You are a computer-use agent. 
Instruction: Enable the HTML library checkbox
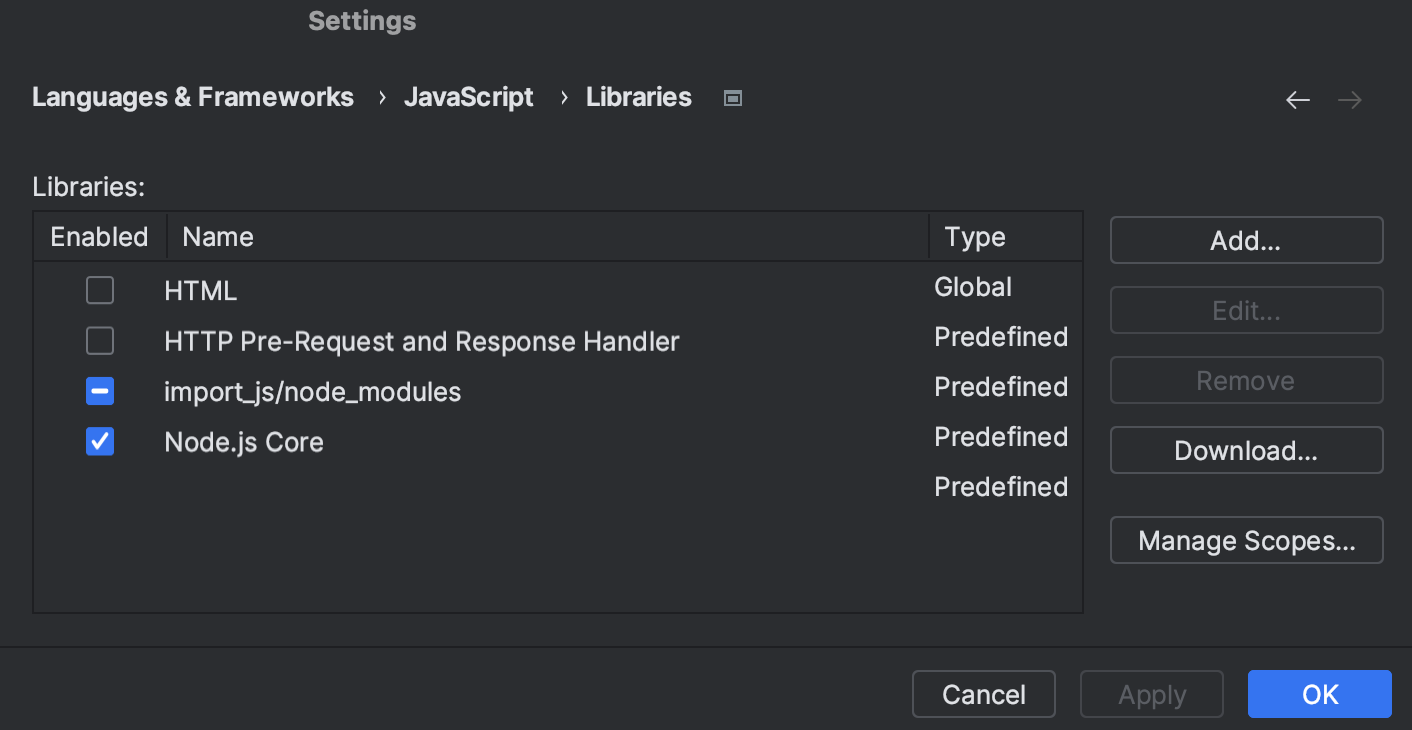click(x=99, y=290)
